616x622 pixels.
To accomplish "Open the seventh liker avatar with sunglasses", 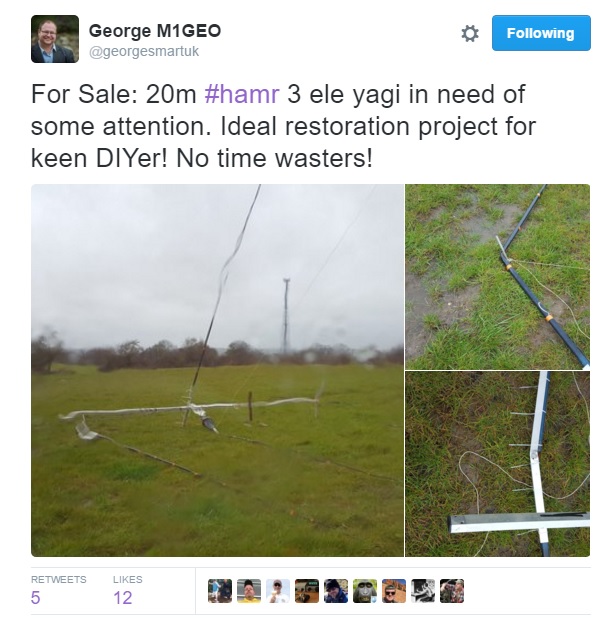I will tap(394, 591).
